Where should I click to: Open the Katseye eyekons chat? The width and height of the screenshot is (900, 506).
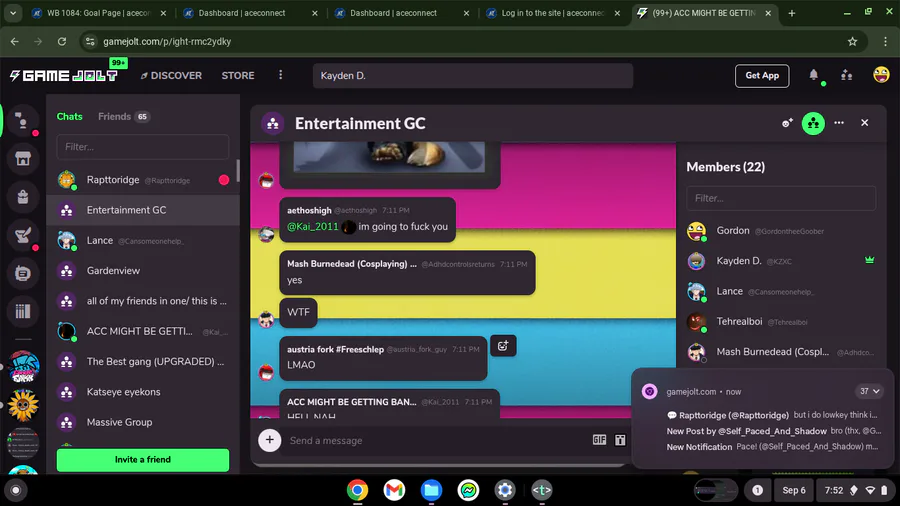pos(143,392)
